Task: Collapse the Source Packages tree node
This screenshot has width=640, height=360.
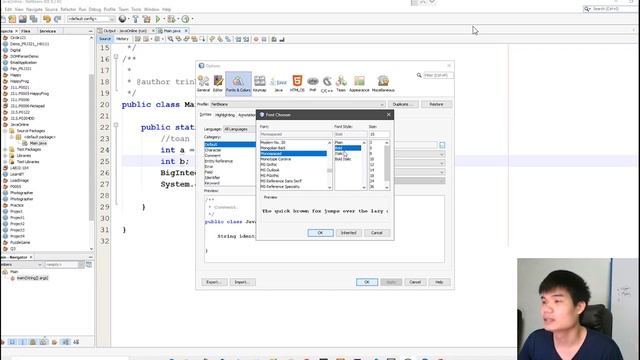Action: coord(5,131)
